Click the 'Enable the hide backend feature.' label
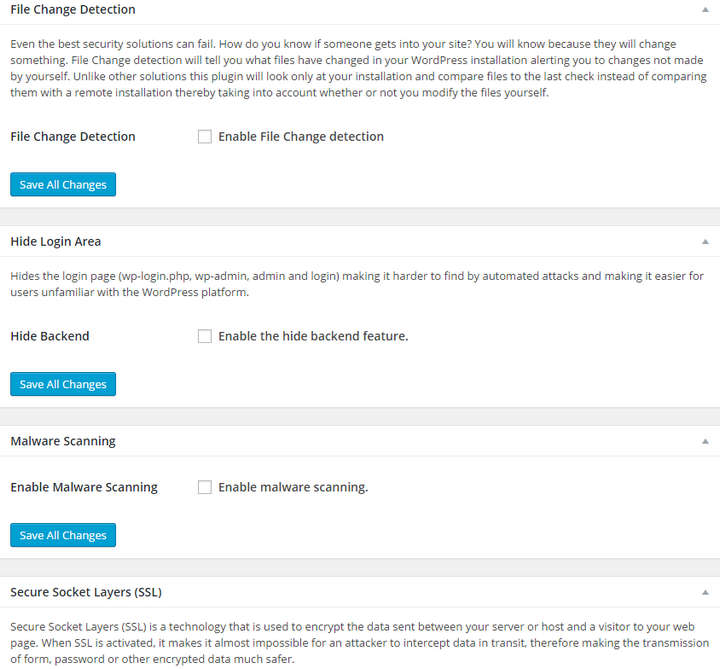Viewport: 720px width, 669px height. point(313,337)
